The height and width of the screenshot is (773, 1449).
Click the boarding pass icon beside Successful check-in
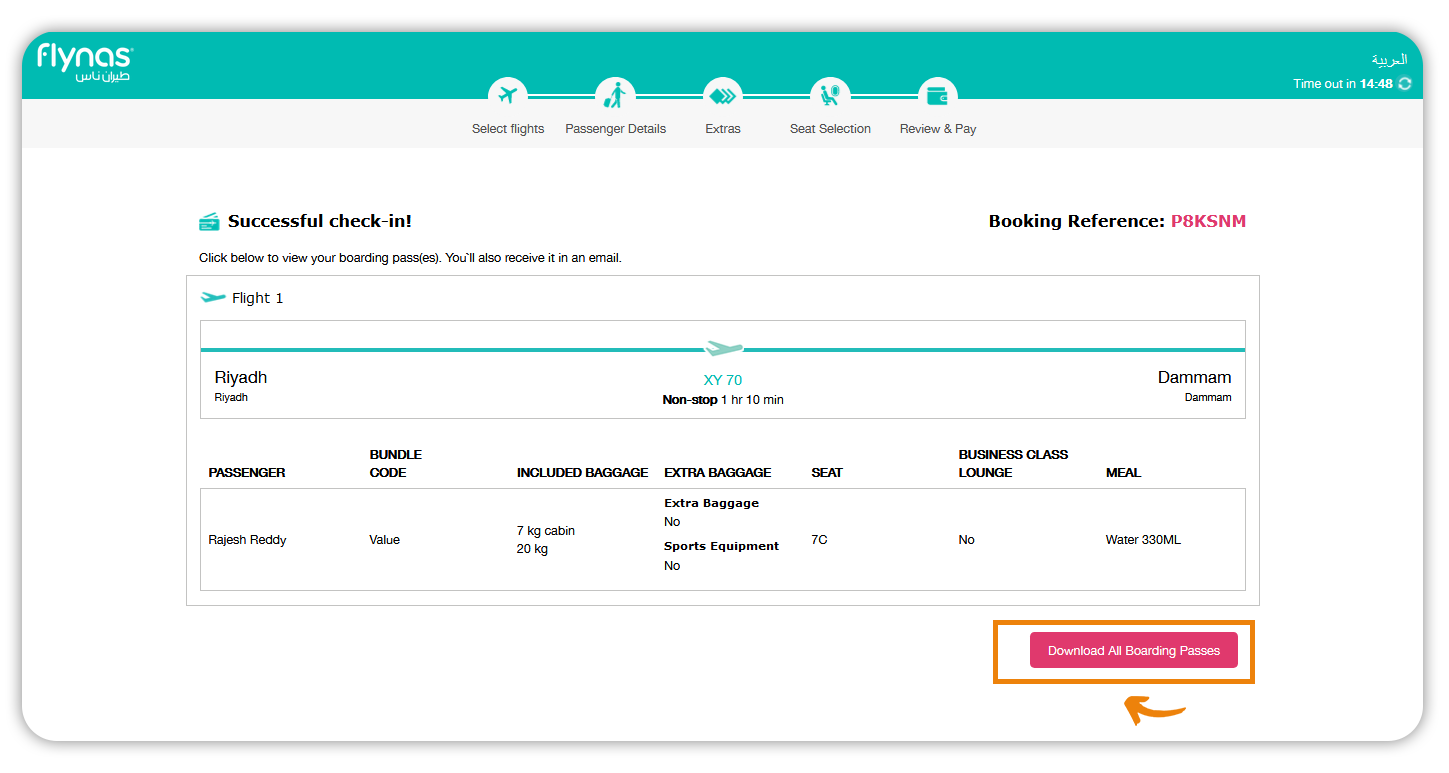207,219
